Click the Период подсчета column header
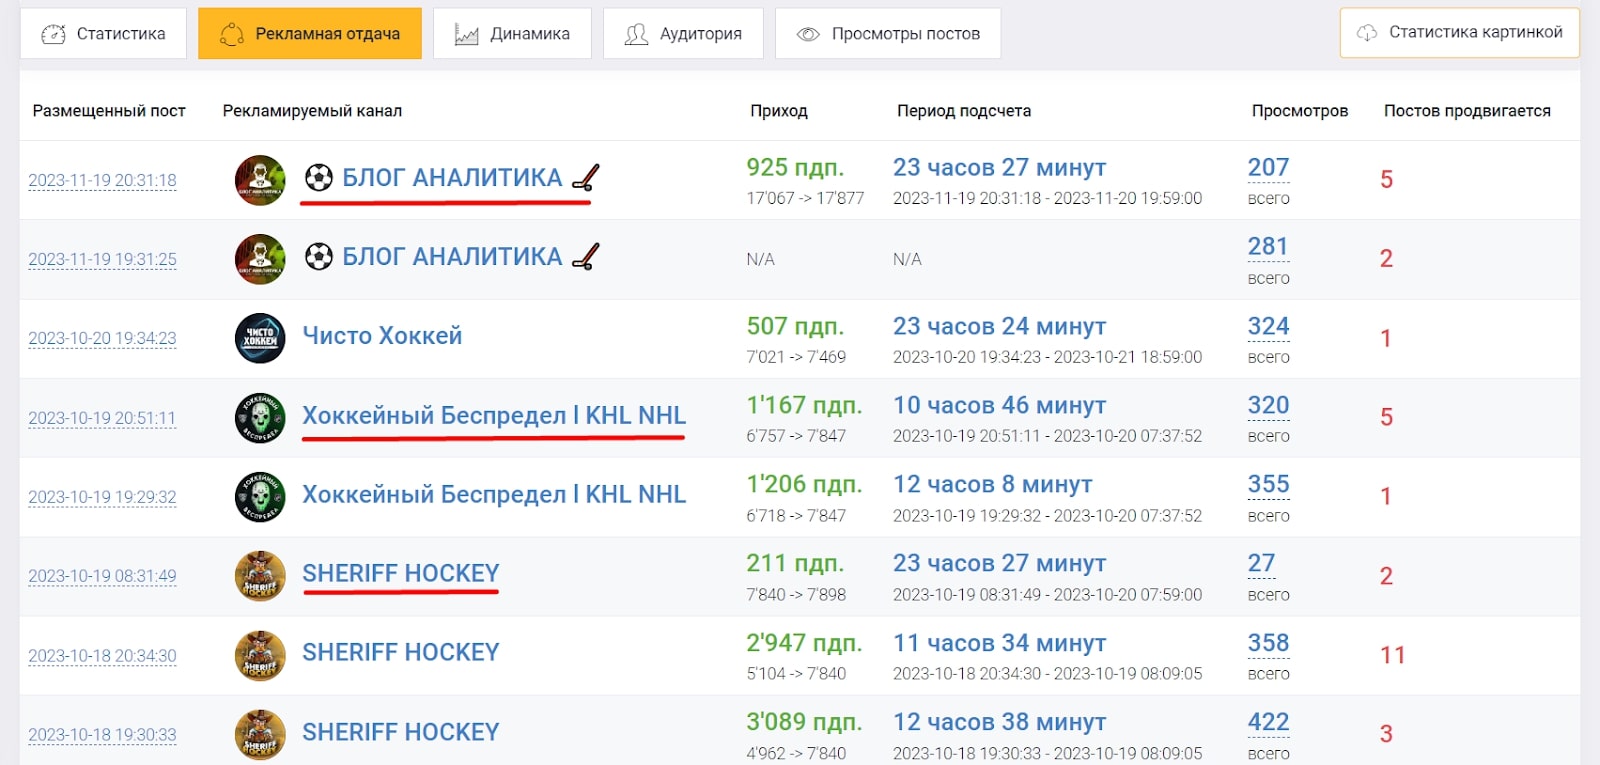The width and height of the screenshot is (1600, 765). point(964,111)
